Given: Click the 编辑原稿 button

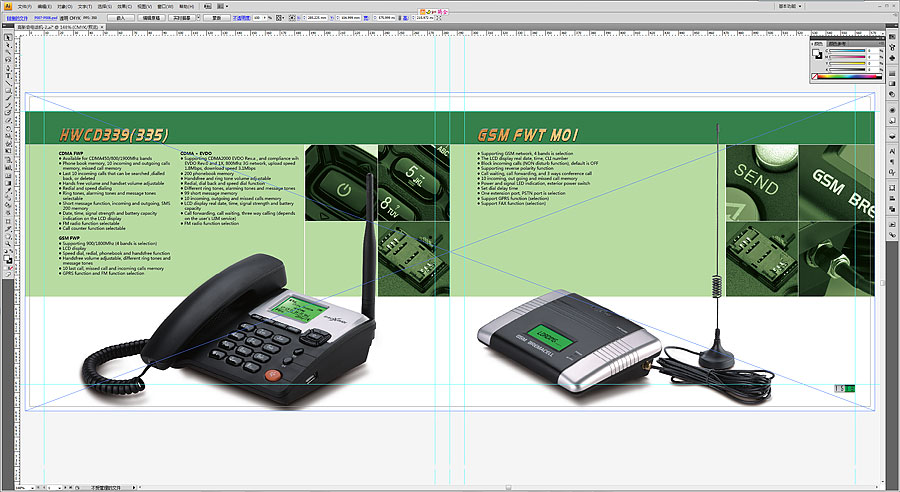Looking at the screenshot, I should coord(151,18).
